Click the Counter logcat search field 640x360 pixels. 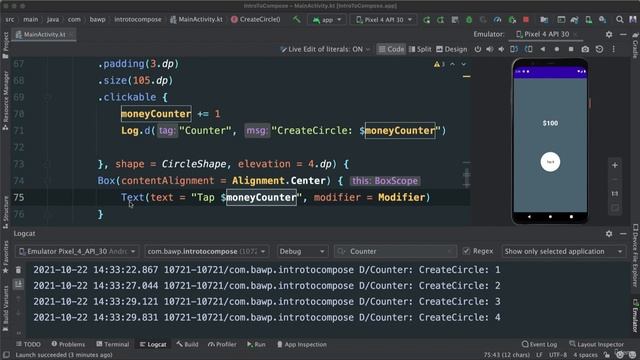click(x=395, y=251)
